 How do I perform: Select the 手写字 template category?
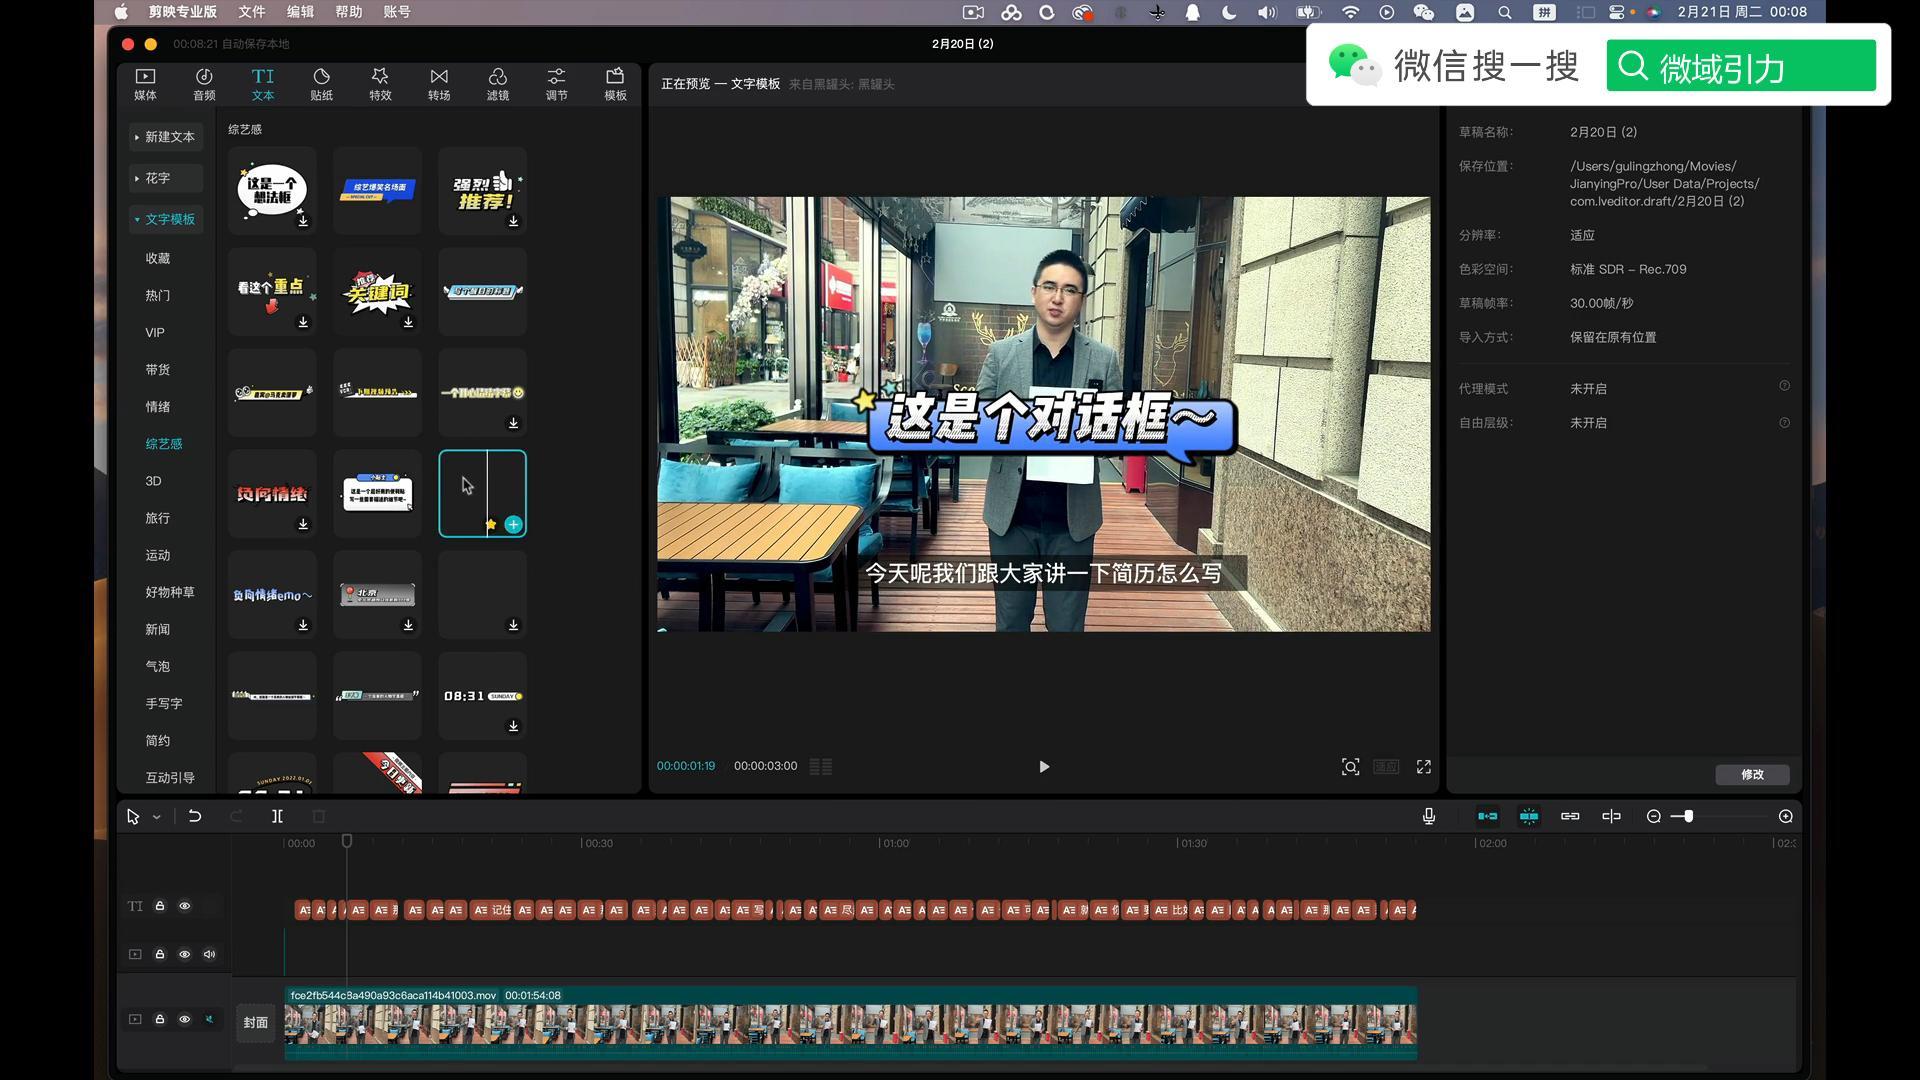164,703
